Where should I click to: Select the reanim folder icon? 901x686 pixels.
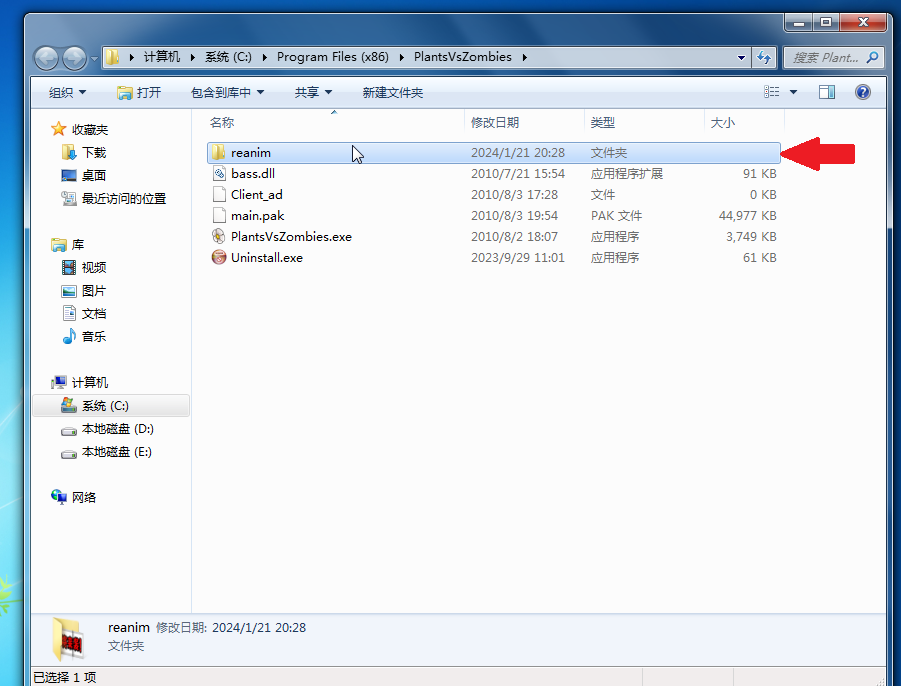[x=218, y=152]
